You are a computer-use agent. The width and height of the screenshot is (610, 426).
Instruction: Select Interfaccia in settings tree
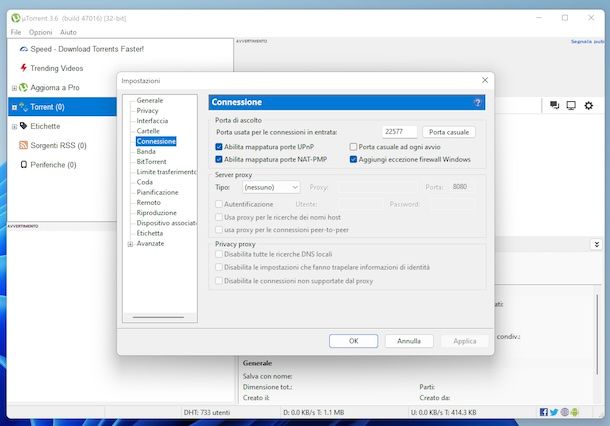pyautogui.click(x=152, y=121)
